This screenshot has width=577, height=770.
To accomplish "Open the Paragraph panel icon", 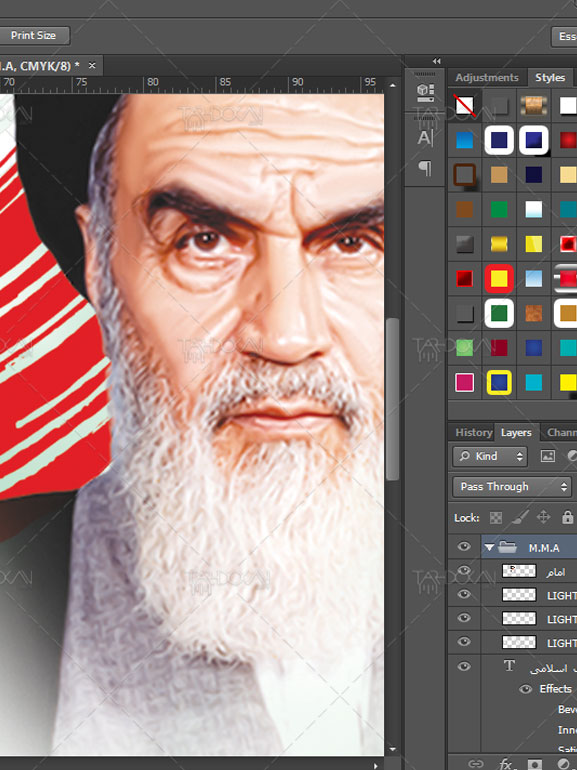I will [x=425, y=168].
